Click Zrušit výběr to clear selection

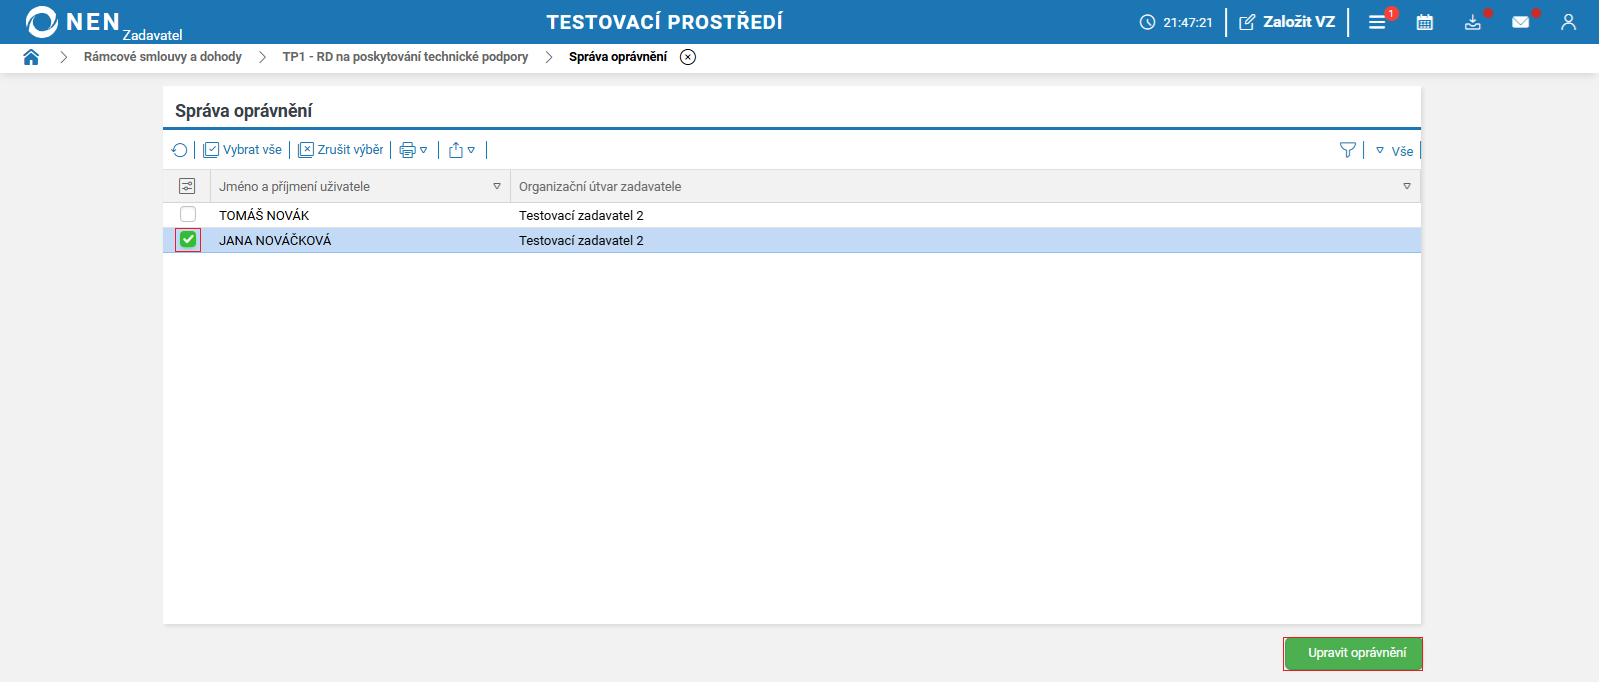tap(341, 150)
